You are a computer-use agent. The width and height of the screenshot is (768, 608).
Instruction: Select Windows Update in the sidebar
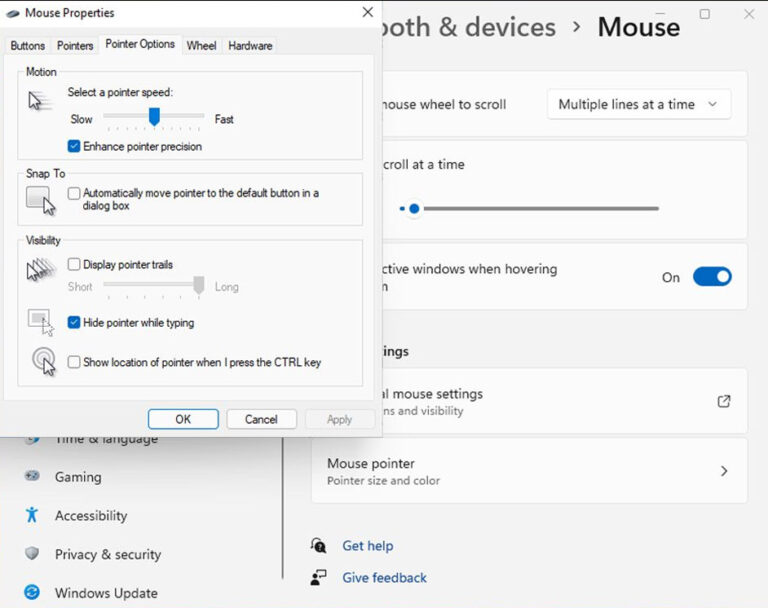pyautogui.click(x=106, y=593)
